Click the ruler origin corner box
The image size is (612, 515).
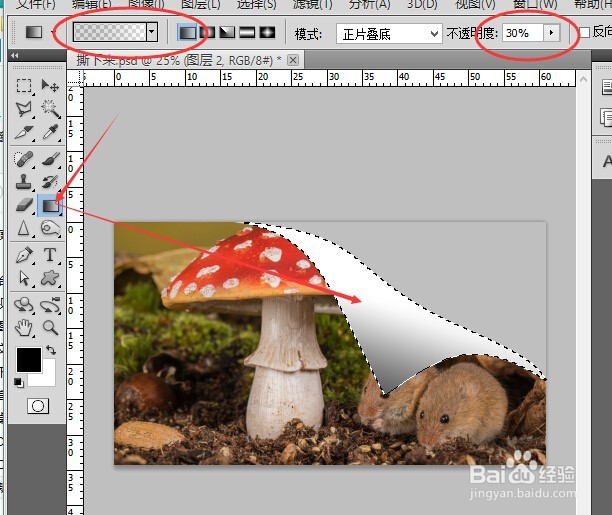tap(75, 78)
